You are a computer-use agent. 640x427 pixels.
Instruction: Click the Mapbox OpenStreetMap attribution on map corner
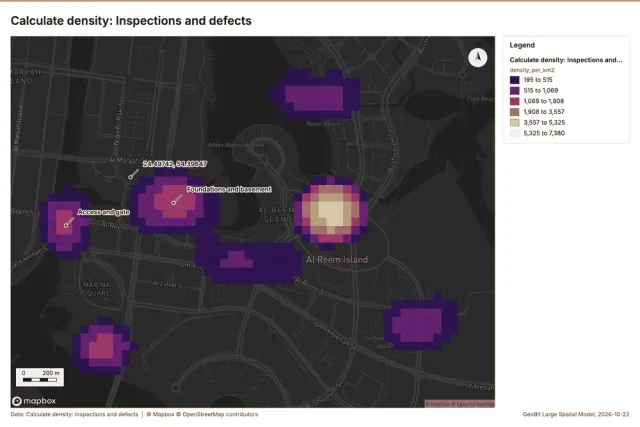point(460,404)
